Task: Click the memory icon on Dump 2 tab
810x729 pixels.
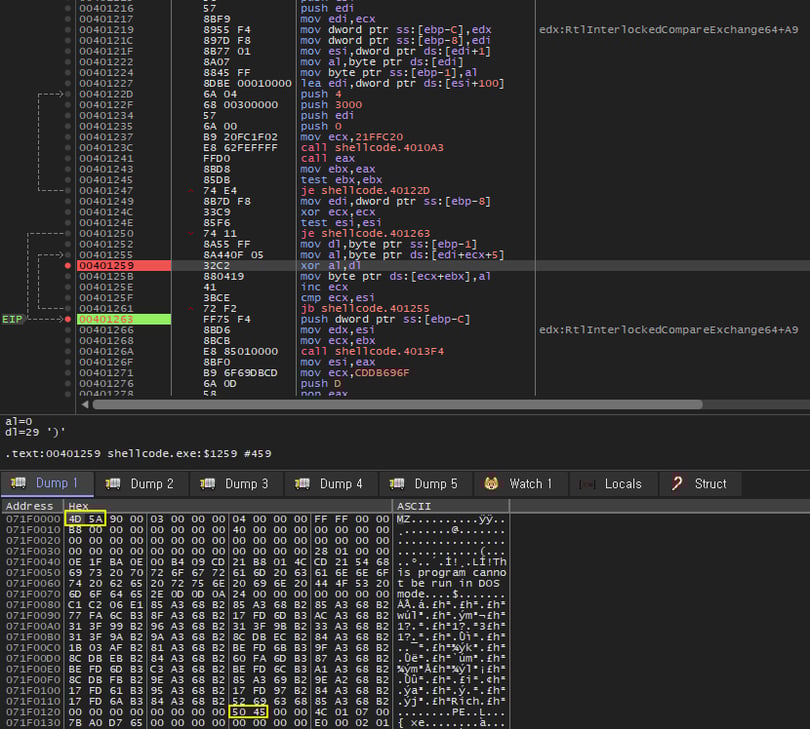Action: click(x=112, y=484)
